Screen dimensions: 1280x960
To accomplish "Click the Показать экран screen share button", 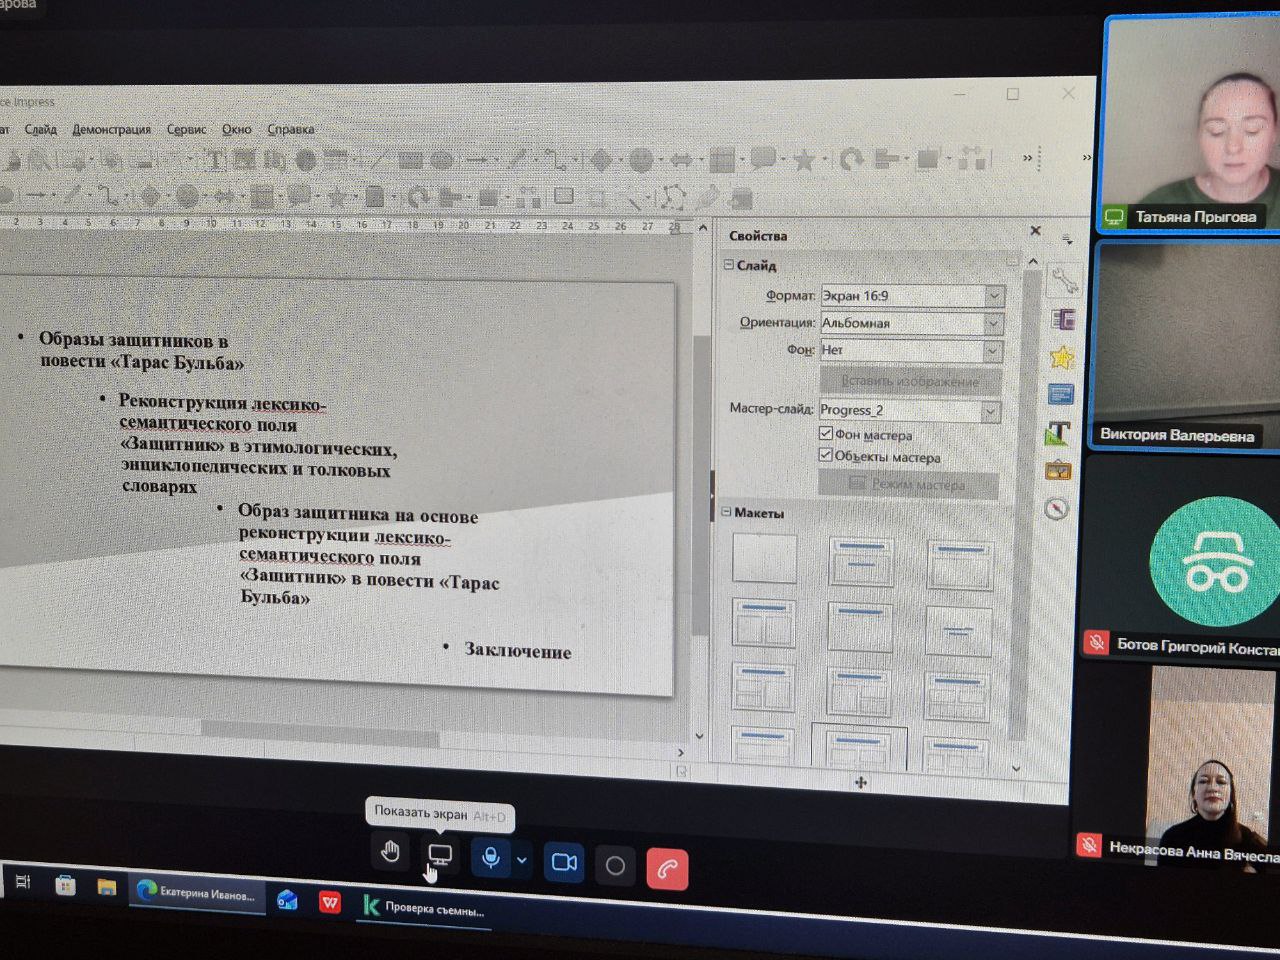I will [440, 856].
